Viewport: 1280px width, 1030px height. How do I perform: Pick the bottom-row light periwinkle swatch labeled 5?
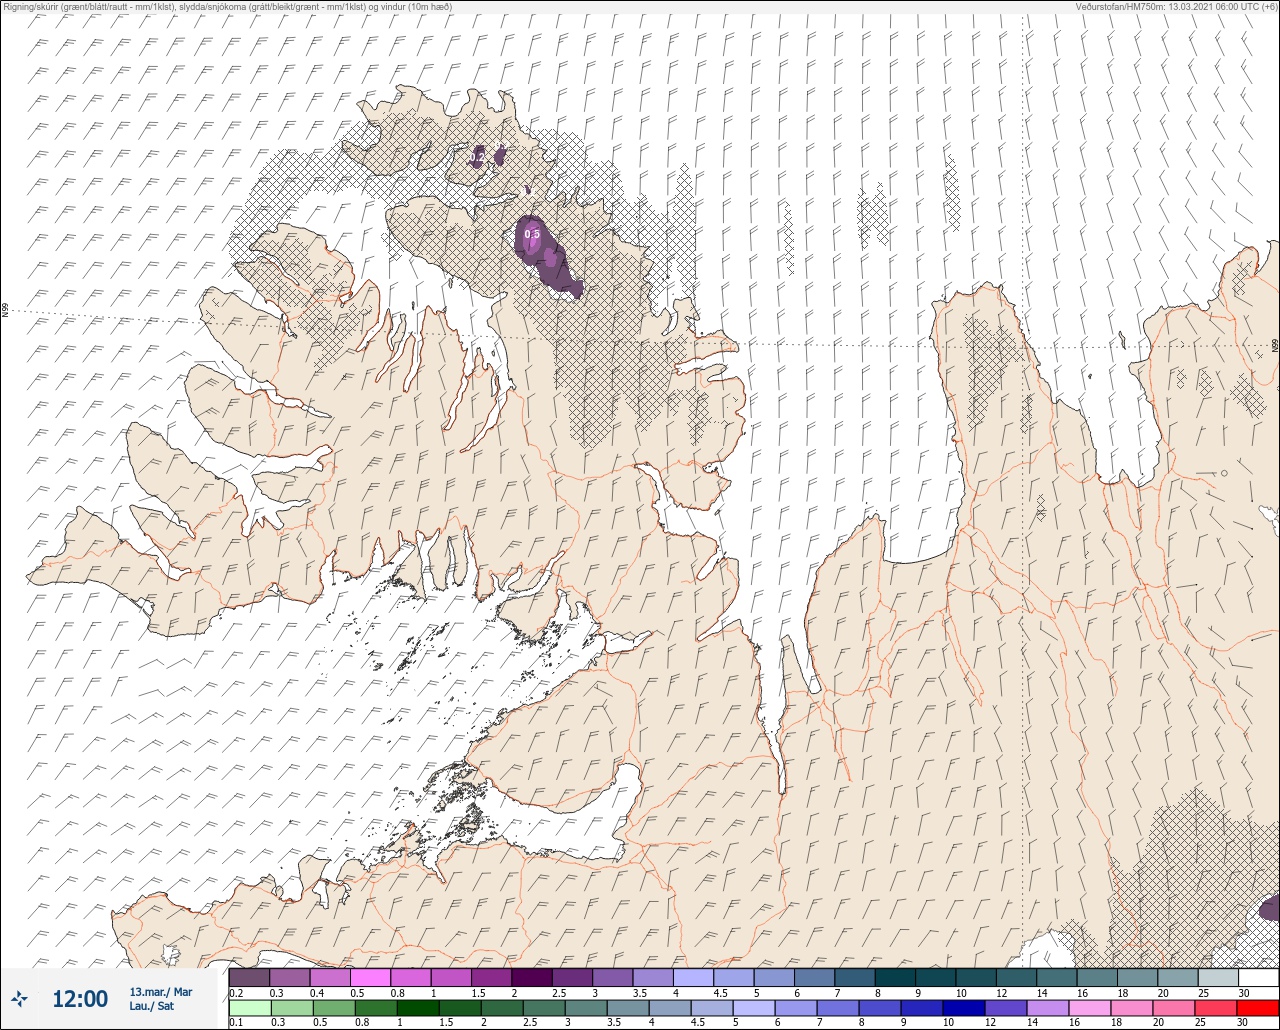tap(754, 1006)
